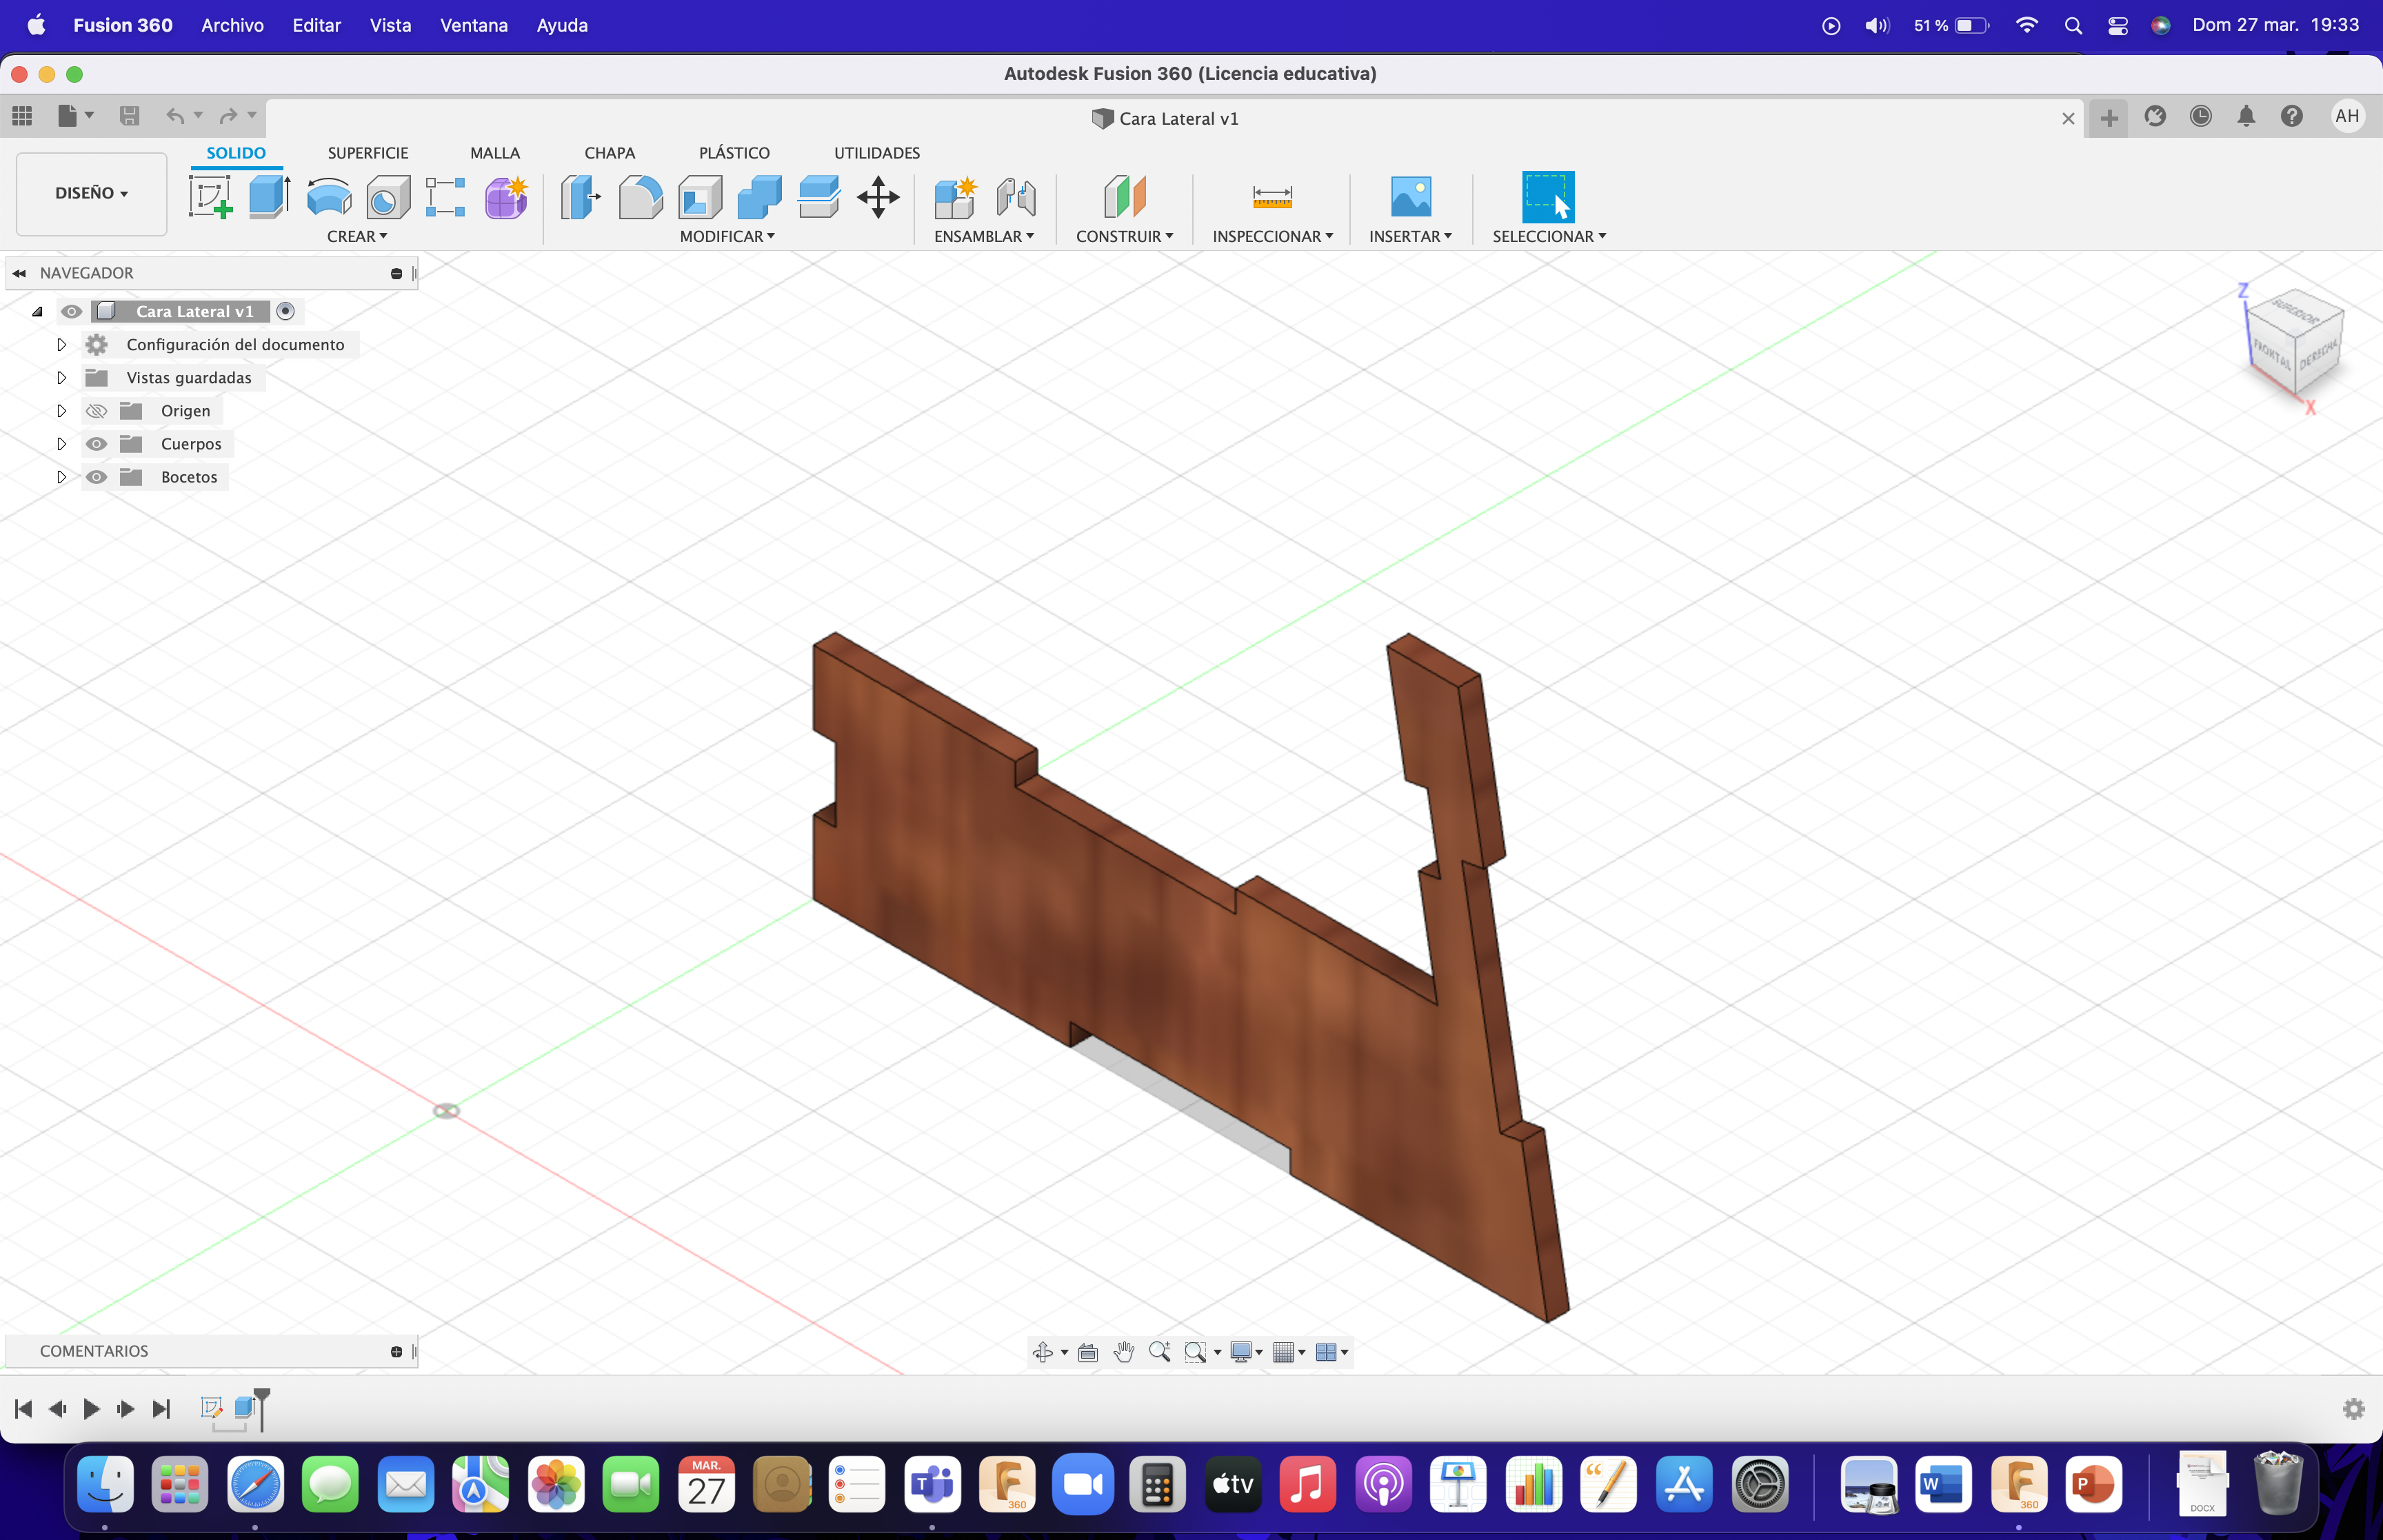Activate the Move/Copy tool

click(878, 196)
